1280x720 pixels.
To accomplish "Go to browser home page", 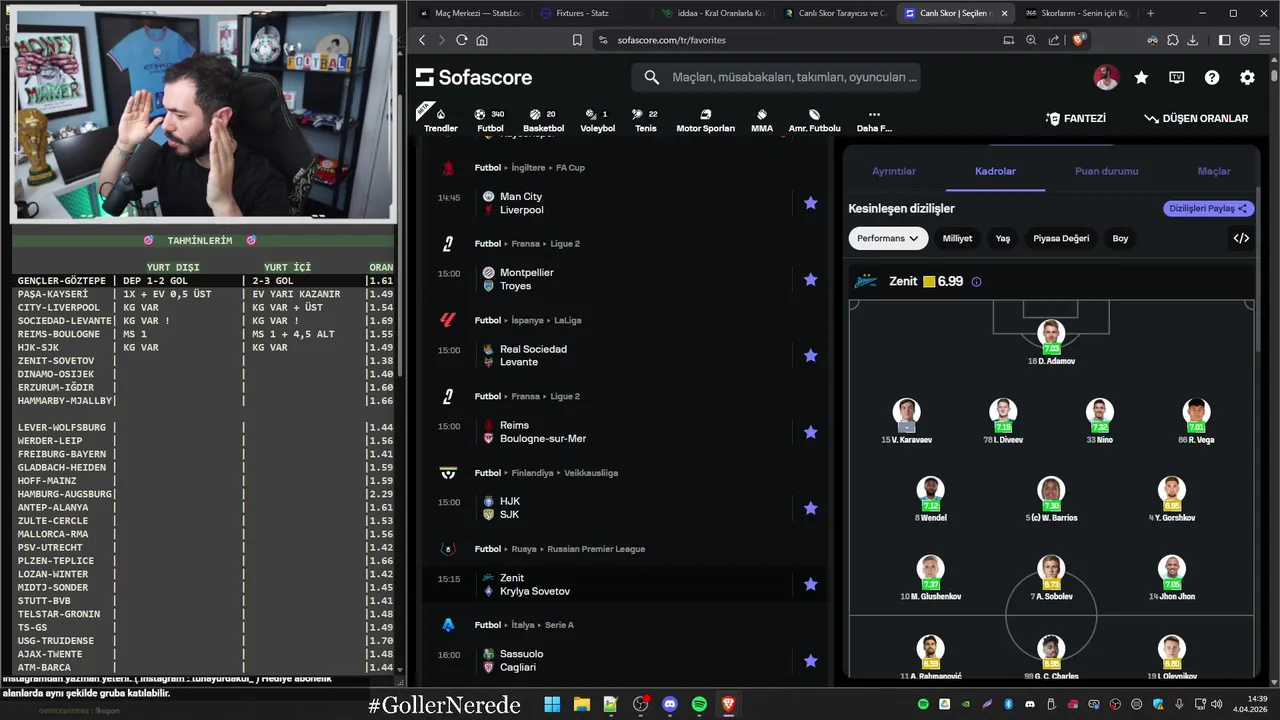I will pos(482,40).
